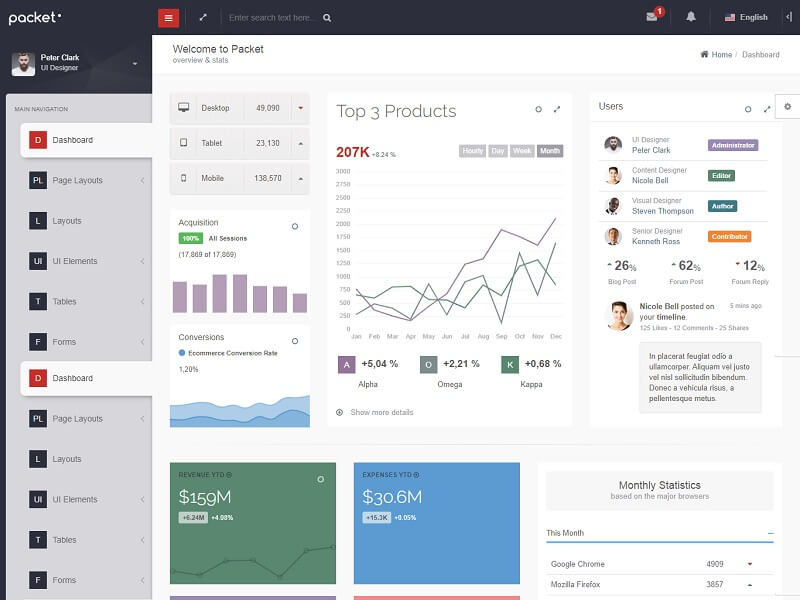Click Peter Clark's sidebar profile avatar
The image size is (800, 600).
pyautogui.click(x=23, y=64)
